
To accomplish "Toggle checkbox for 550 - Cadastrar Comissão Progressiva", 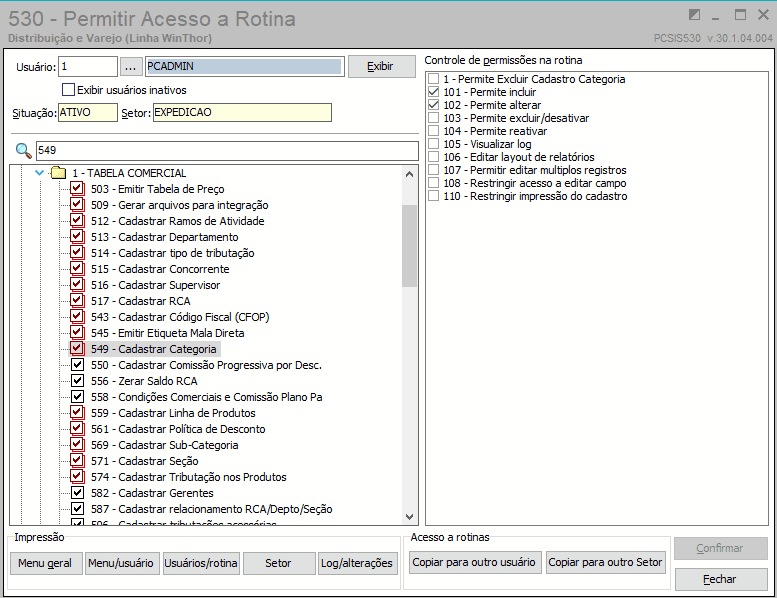I will tap(77, 365).
